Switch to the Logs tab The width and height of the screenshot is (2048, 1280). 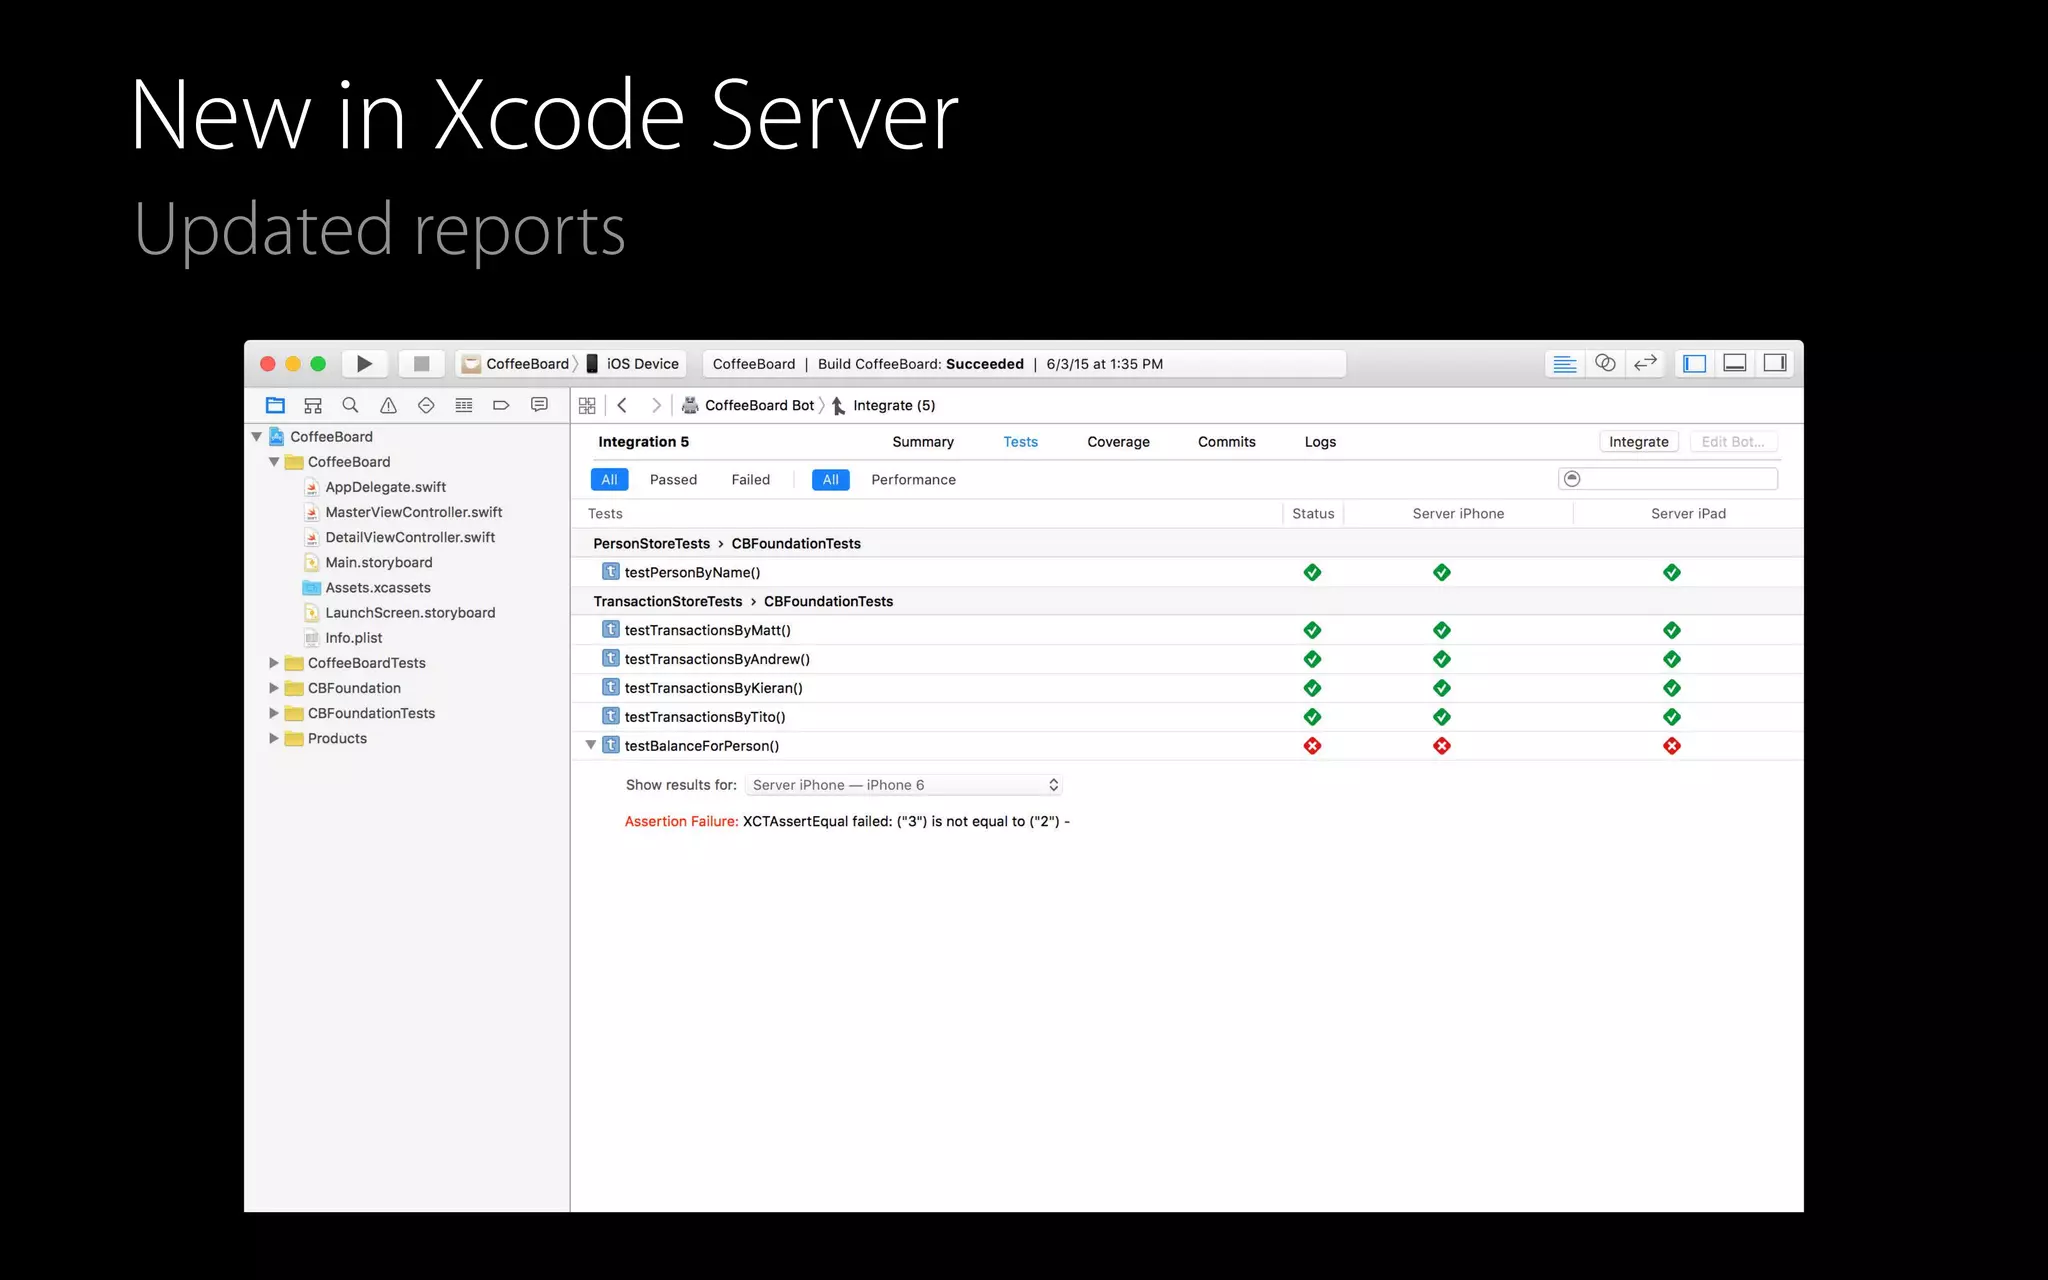click(1320, 442)
